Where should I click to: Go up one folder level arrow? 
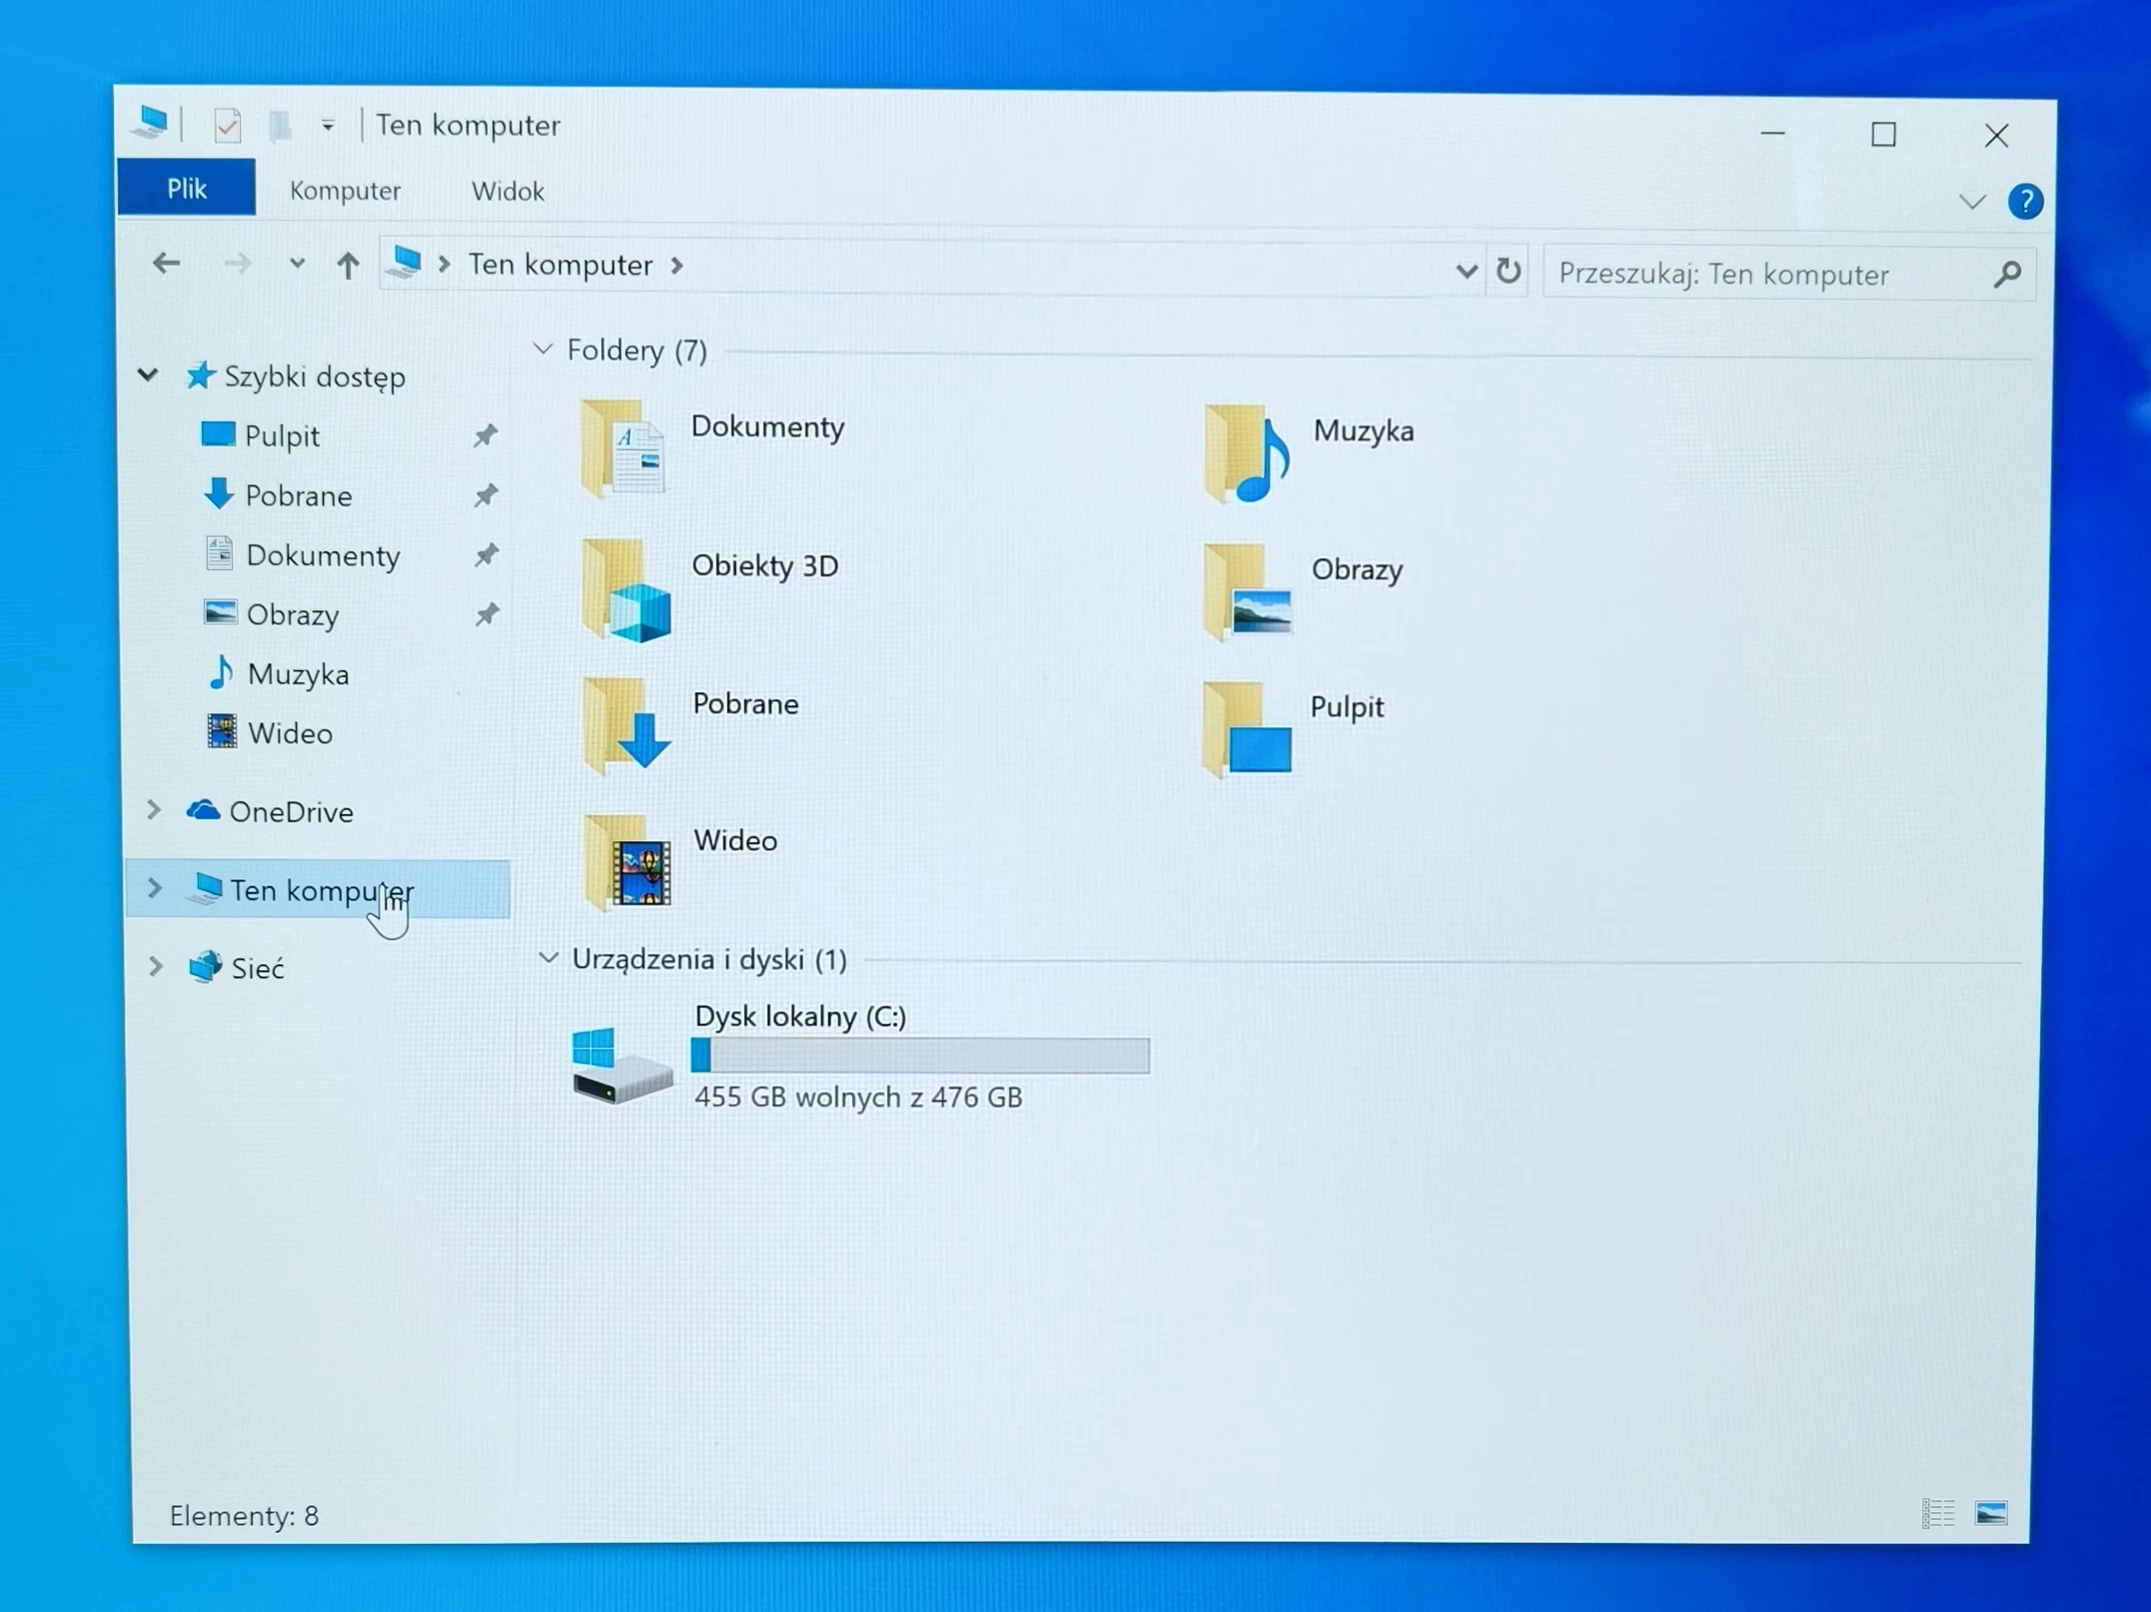point(347,266)
